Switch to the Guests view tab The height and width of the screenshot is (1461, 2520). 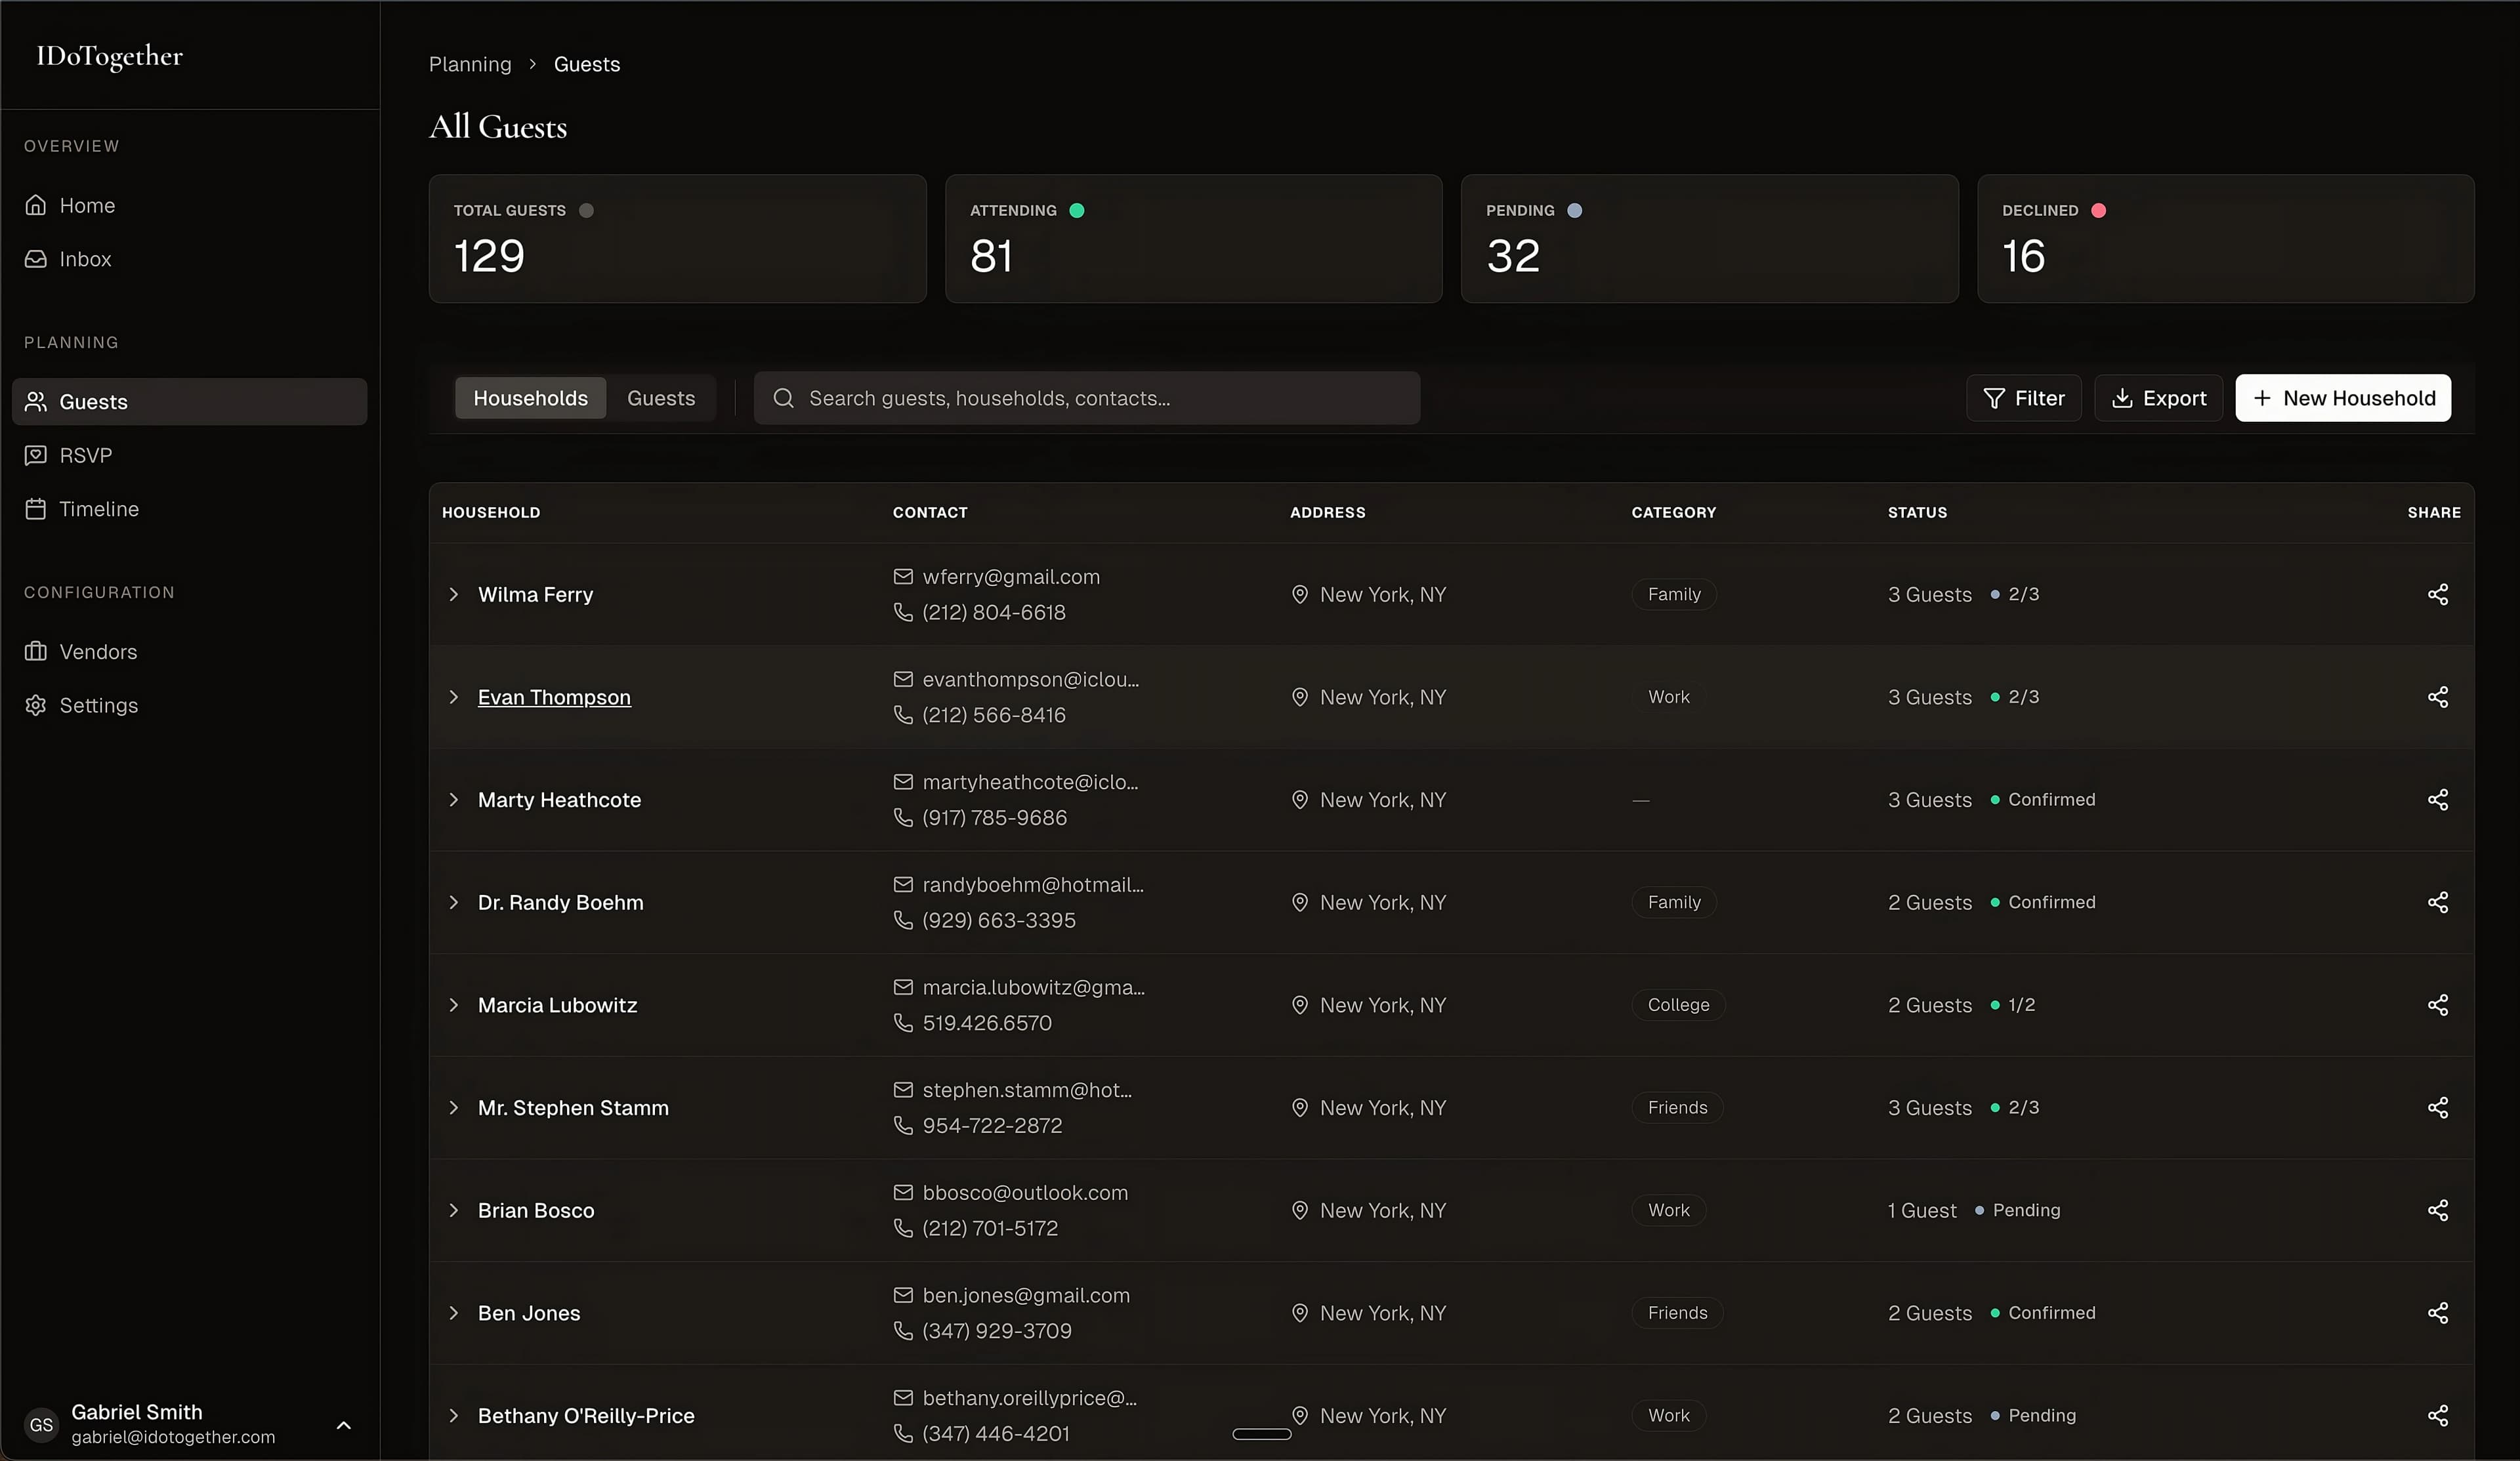coord(661,398)
